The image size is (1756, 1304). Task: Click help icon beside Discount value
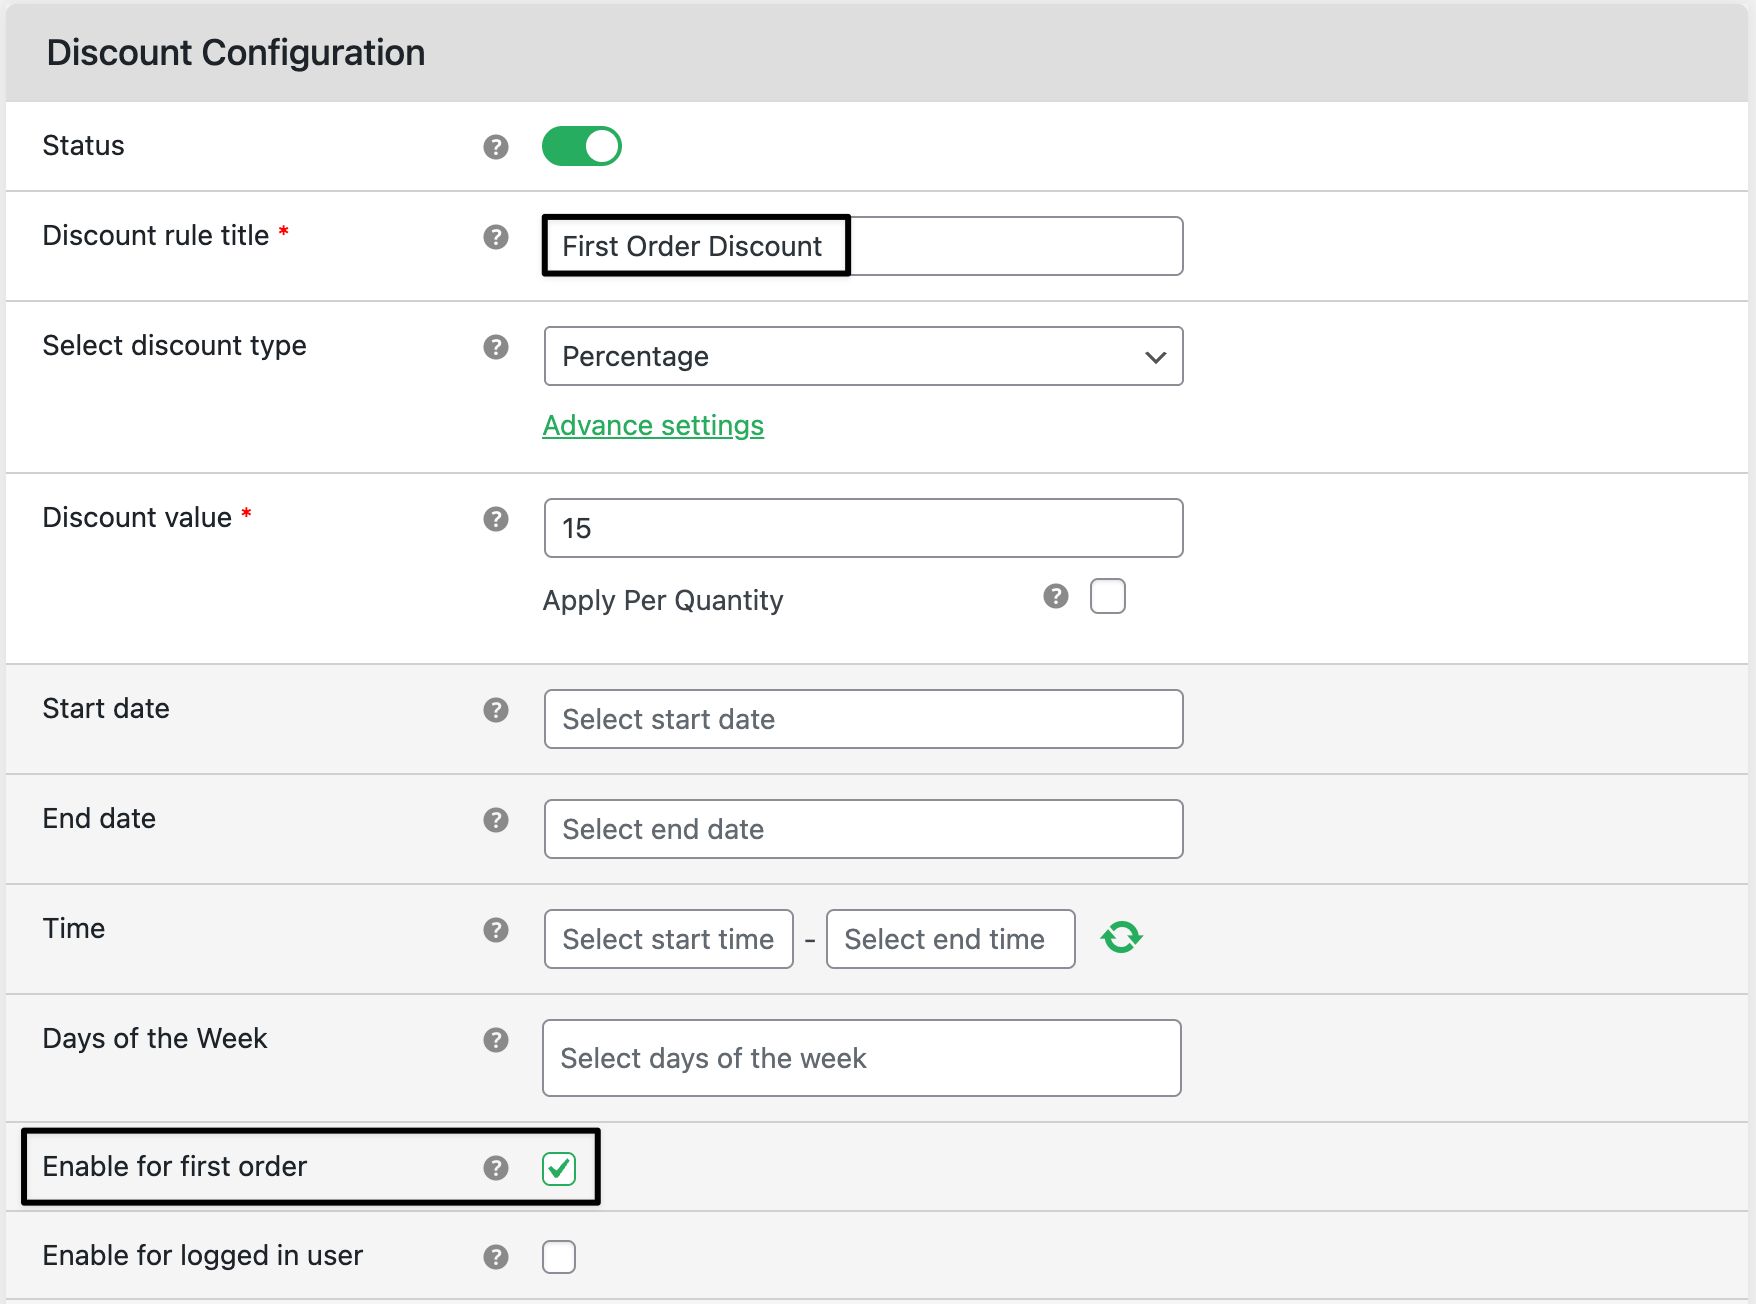click(496, 519)
